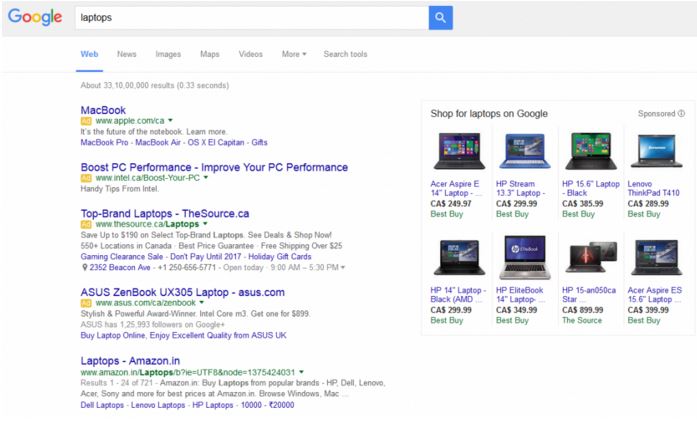Follow the MacBook Air sitelink
This screenshot has width=697, height=421.
point(158,143)
